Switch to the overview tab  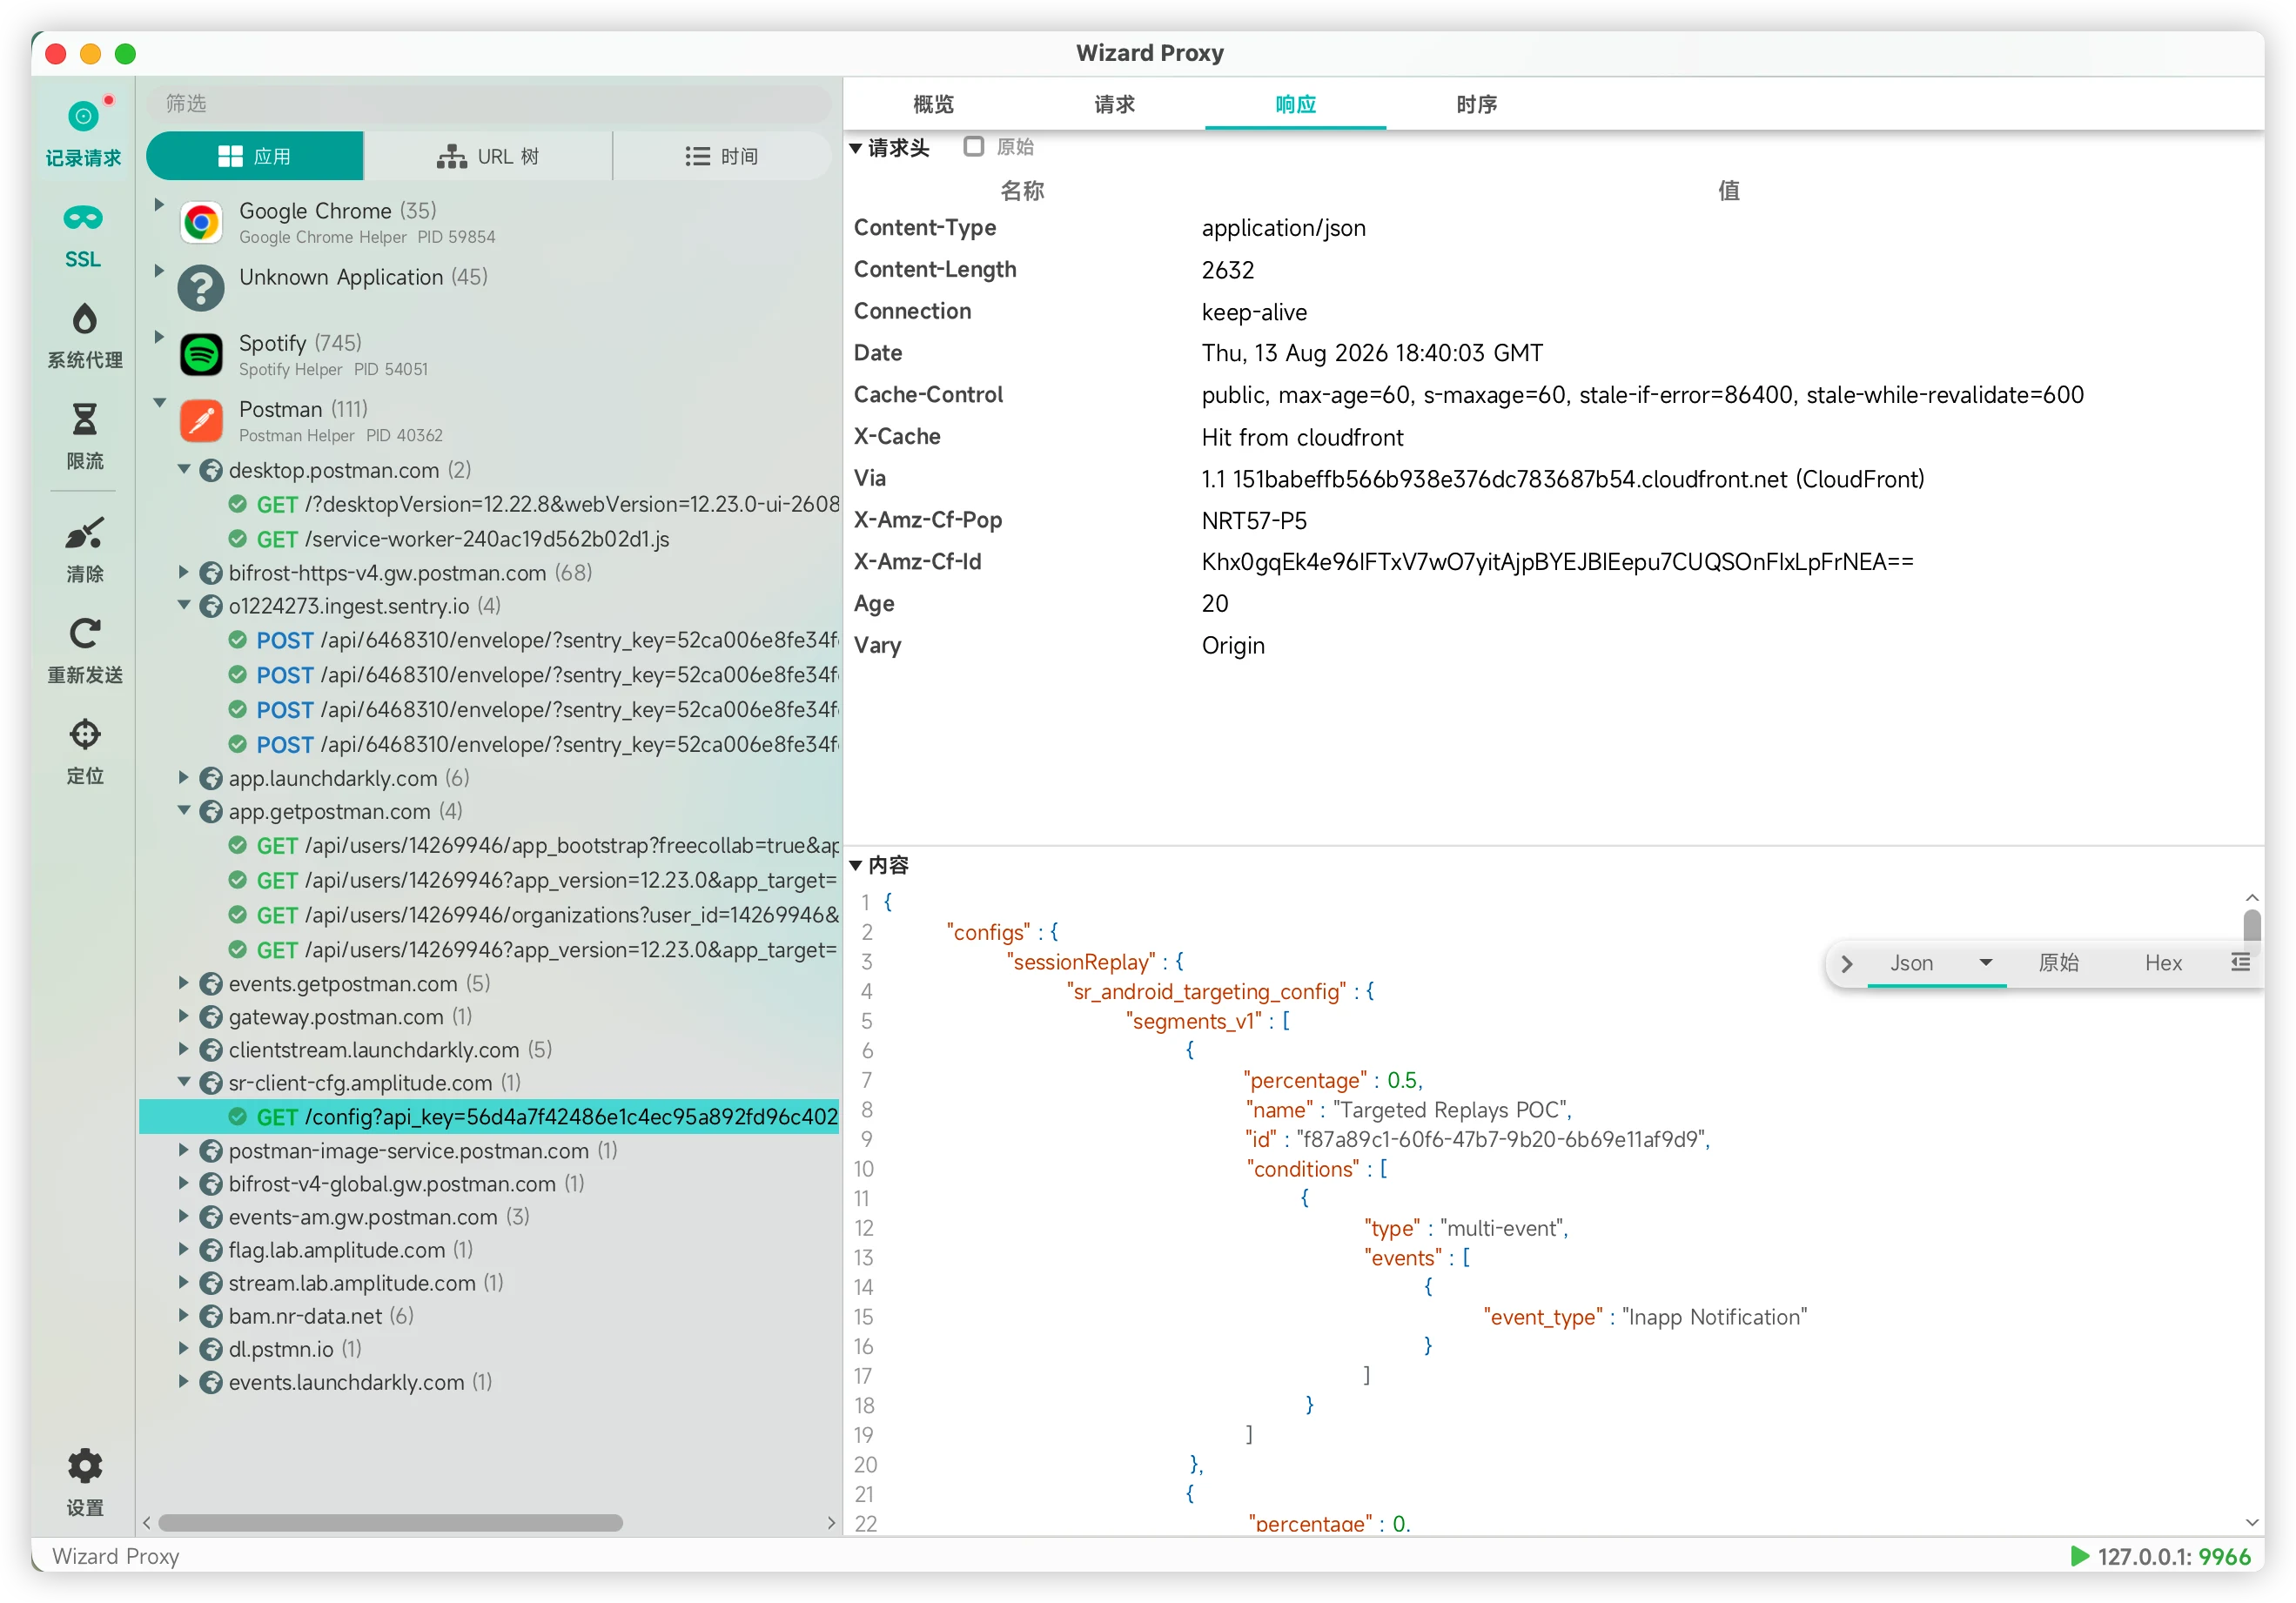click(x=934, y=104)
